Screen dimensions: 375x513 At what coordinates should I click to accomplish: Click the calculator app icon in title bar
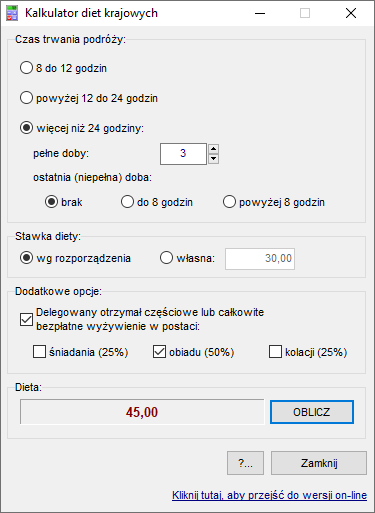tap(12, 13)
